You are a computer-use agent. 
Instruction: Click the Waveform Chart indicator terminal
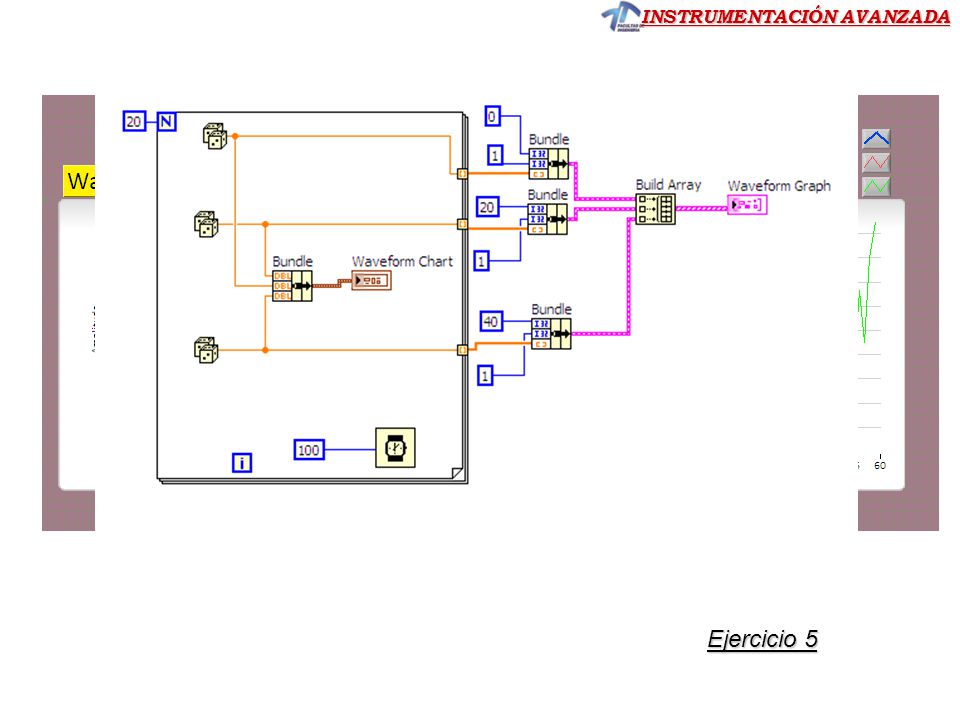371,280
